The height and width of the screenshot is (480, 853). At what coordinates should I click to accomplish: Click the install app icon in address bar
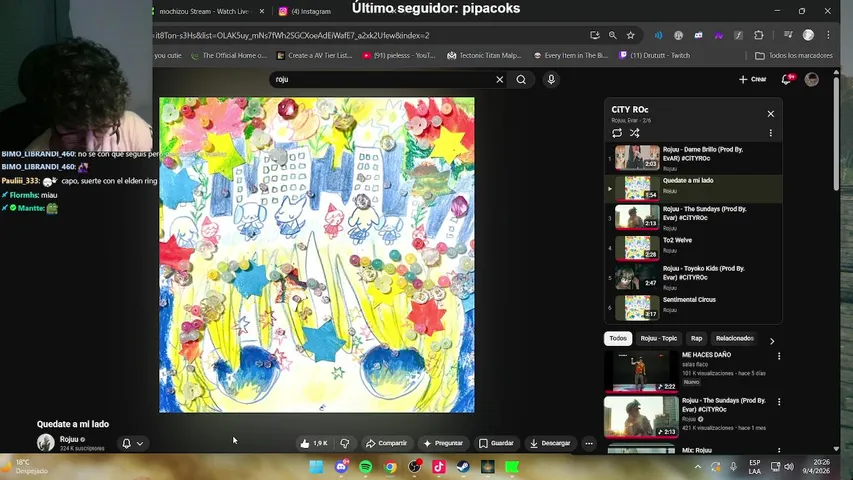click(x=595, y=35)
